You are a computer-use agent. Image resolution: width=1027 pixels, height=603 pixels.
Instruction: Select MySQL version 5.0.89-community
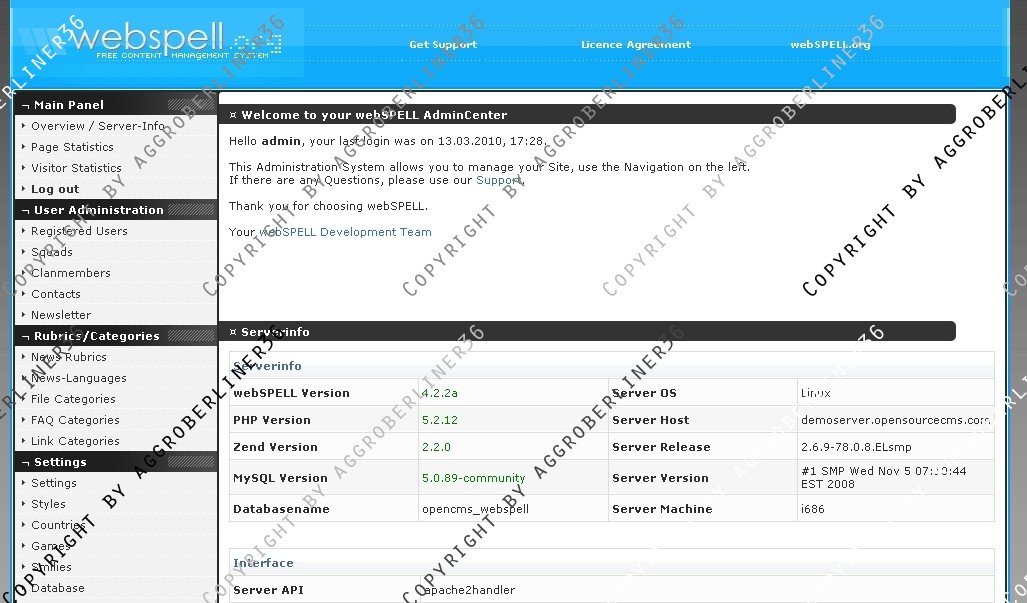pos(474,478)
